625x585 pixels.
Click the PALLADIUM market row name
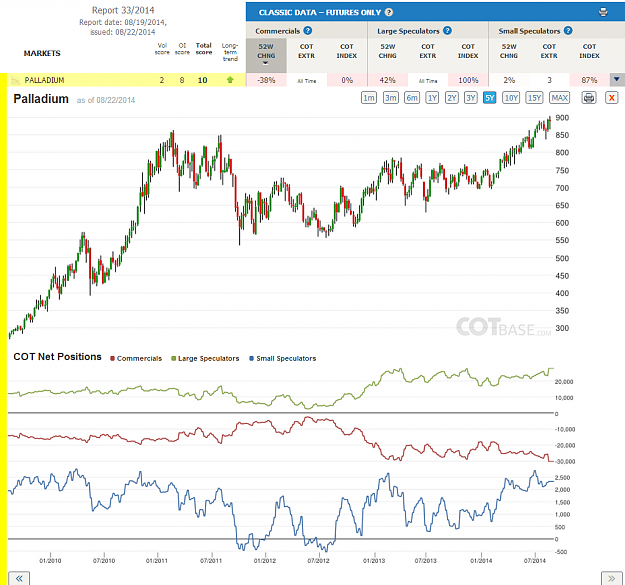coord(44,80)
